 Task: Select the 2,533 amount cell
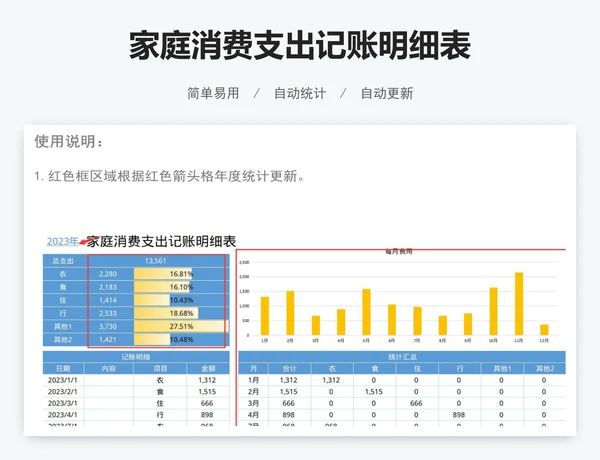click(x=108, y=313)
